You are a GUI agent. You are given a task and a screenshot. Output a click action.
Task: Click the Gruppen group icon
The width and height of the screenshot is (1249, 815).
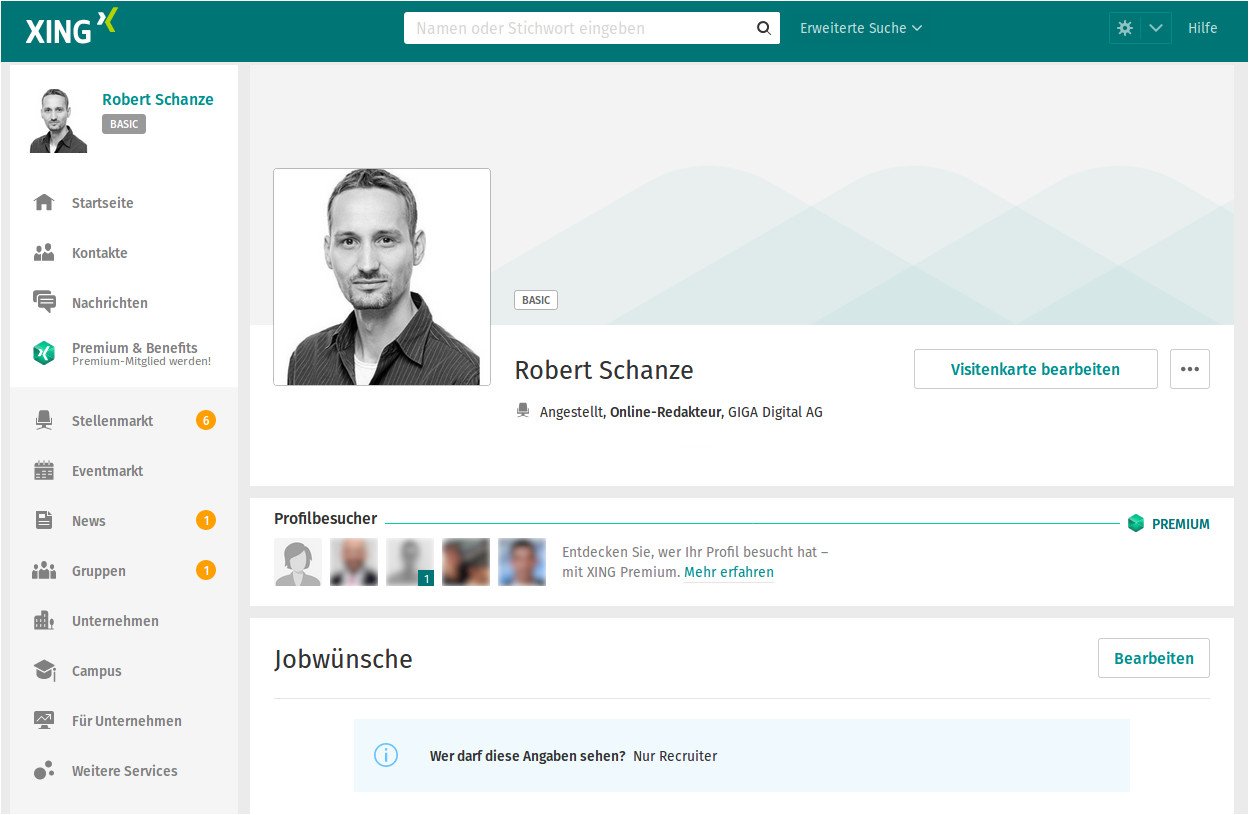tap(44, 571)
